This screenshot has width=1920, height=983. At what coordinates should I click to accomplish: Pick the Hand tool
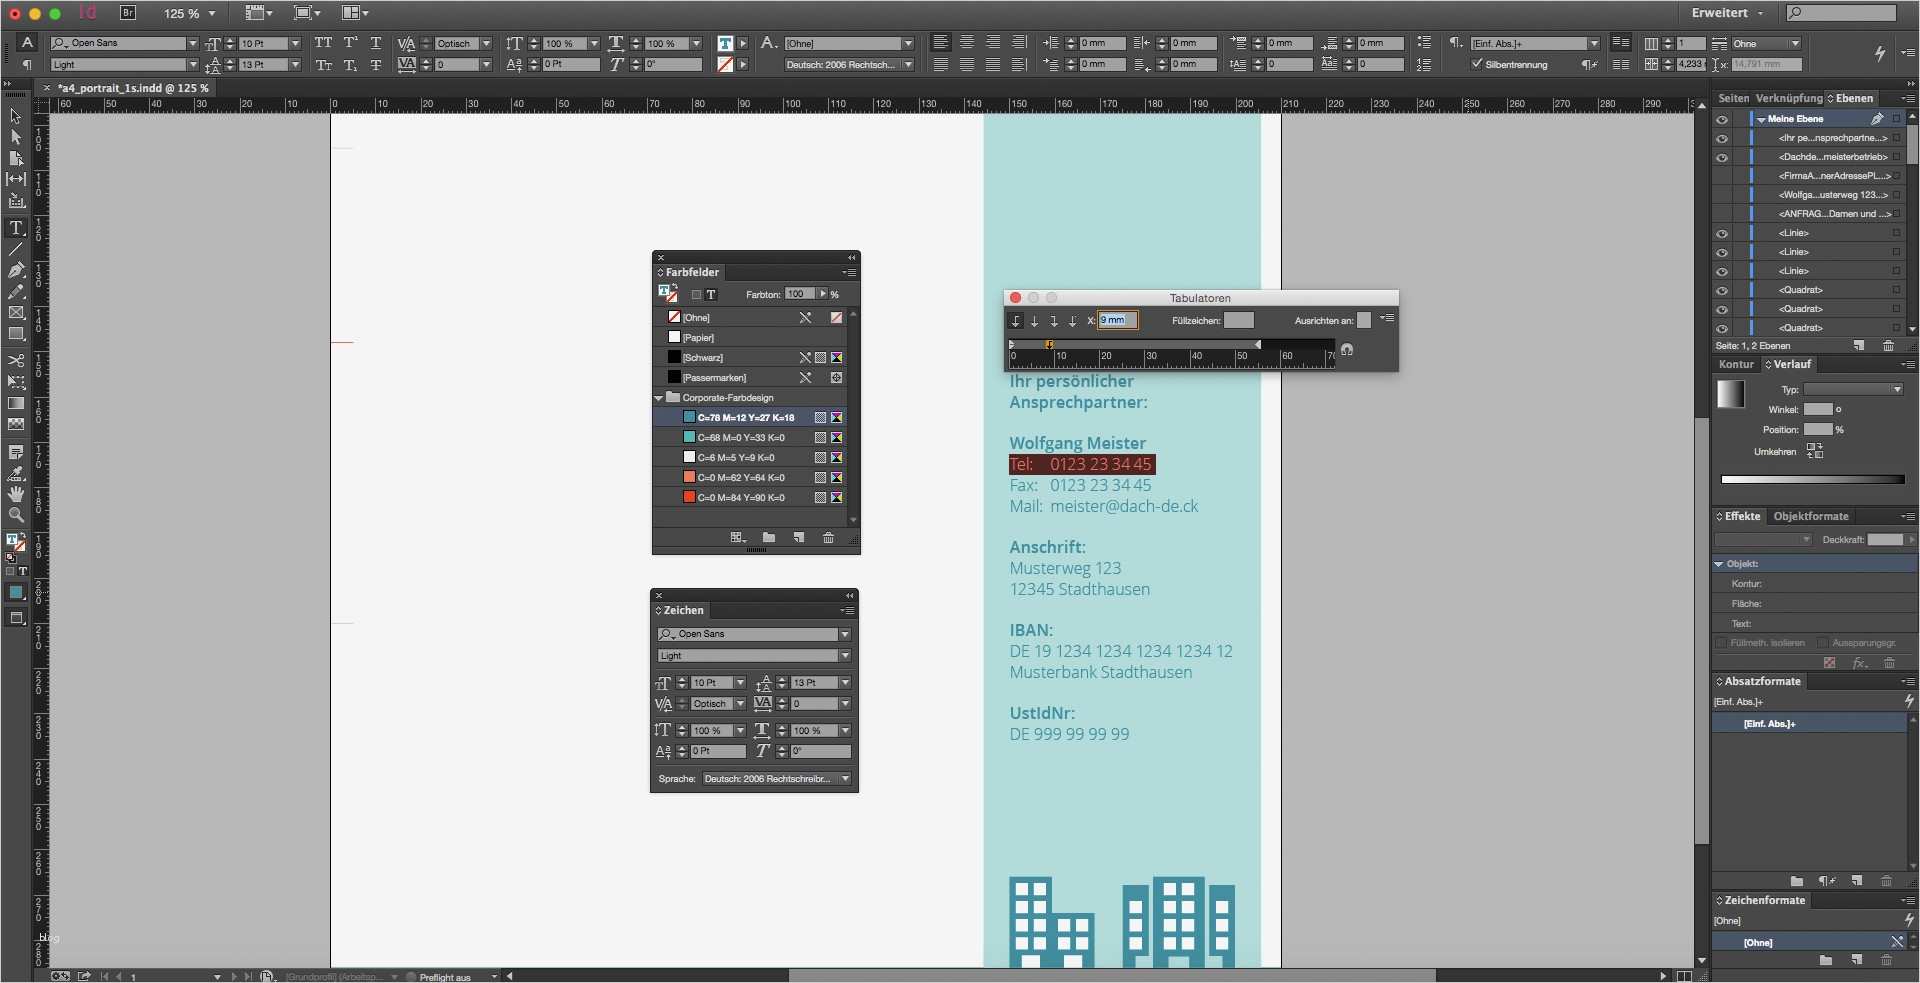[x=16, y=494]
